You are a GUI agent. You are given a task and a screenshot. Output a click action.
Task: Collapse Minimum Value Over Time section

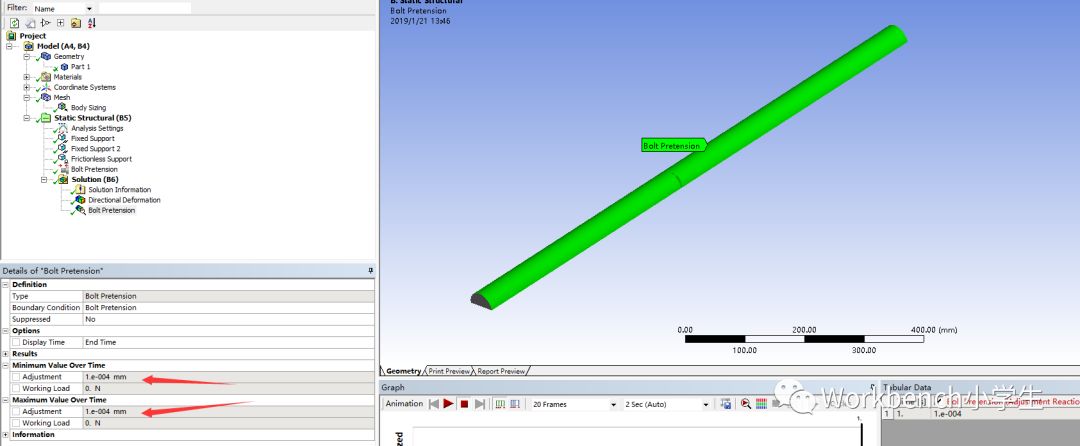(6, 365)
